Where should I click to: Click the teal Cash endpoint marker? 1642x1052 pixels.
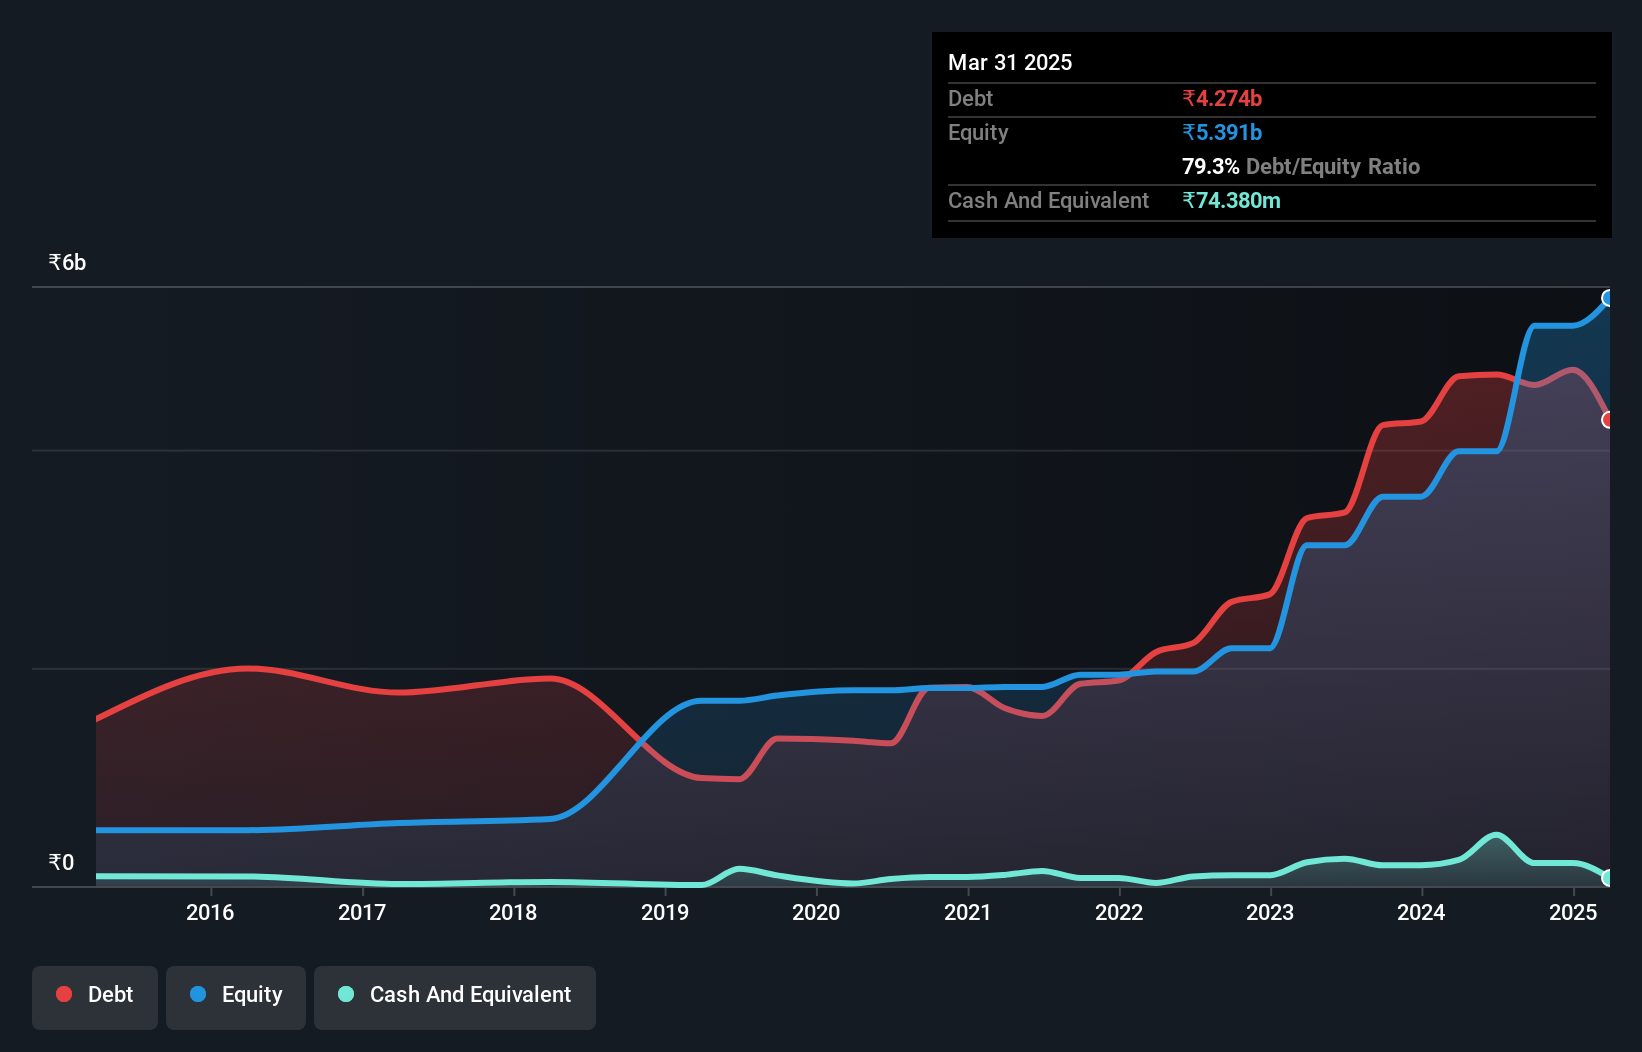point(1608,878)
